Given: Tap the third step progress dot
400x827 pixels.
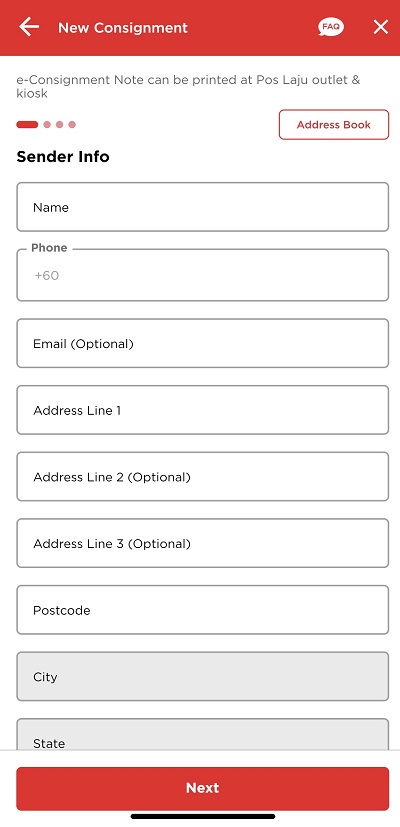Looking at the screenshot, I should tap(60, 124).
